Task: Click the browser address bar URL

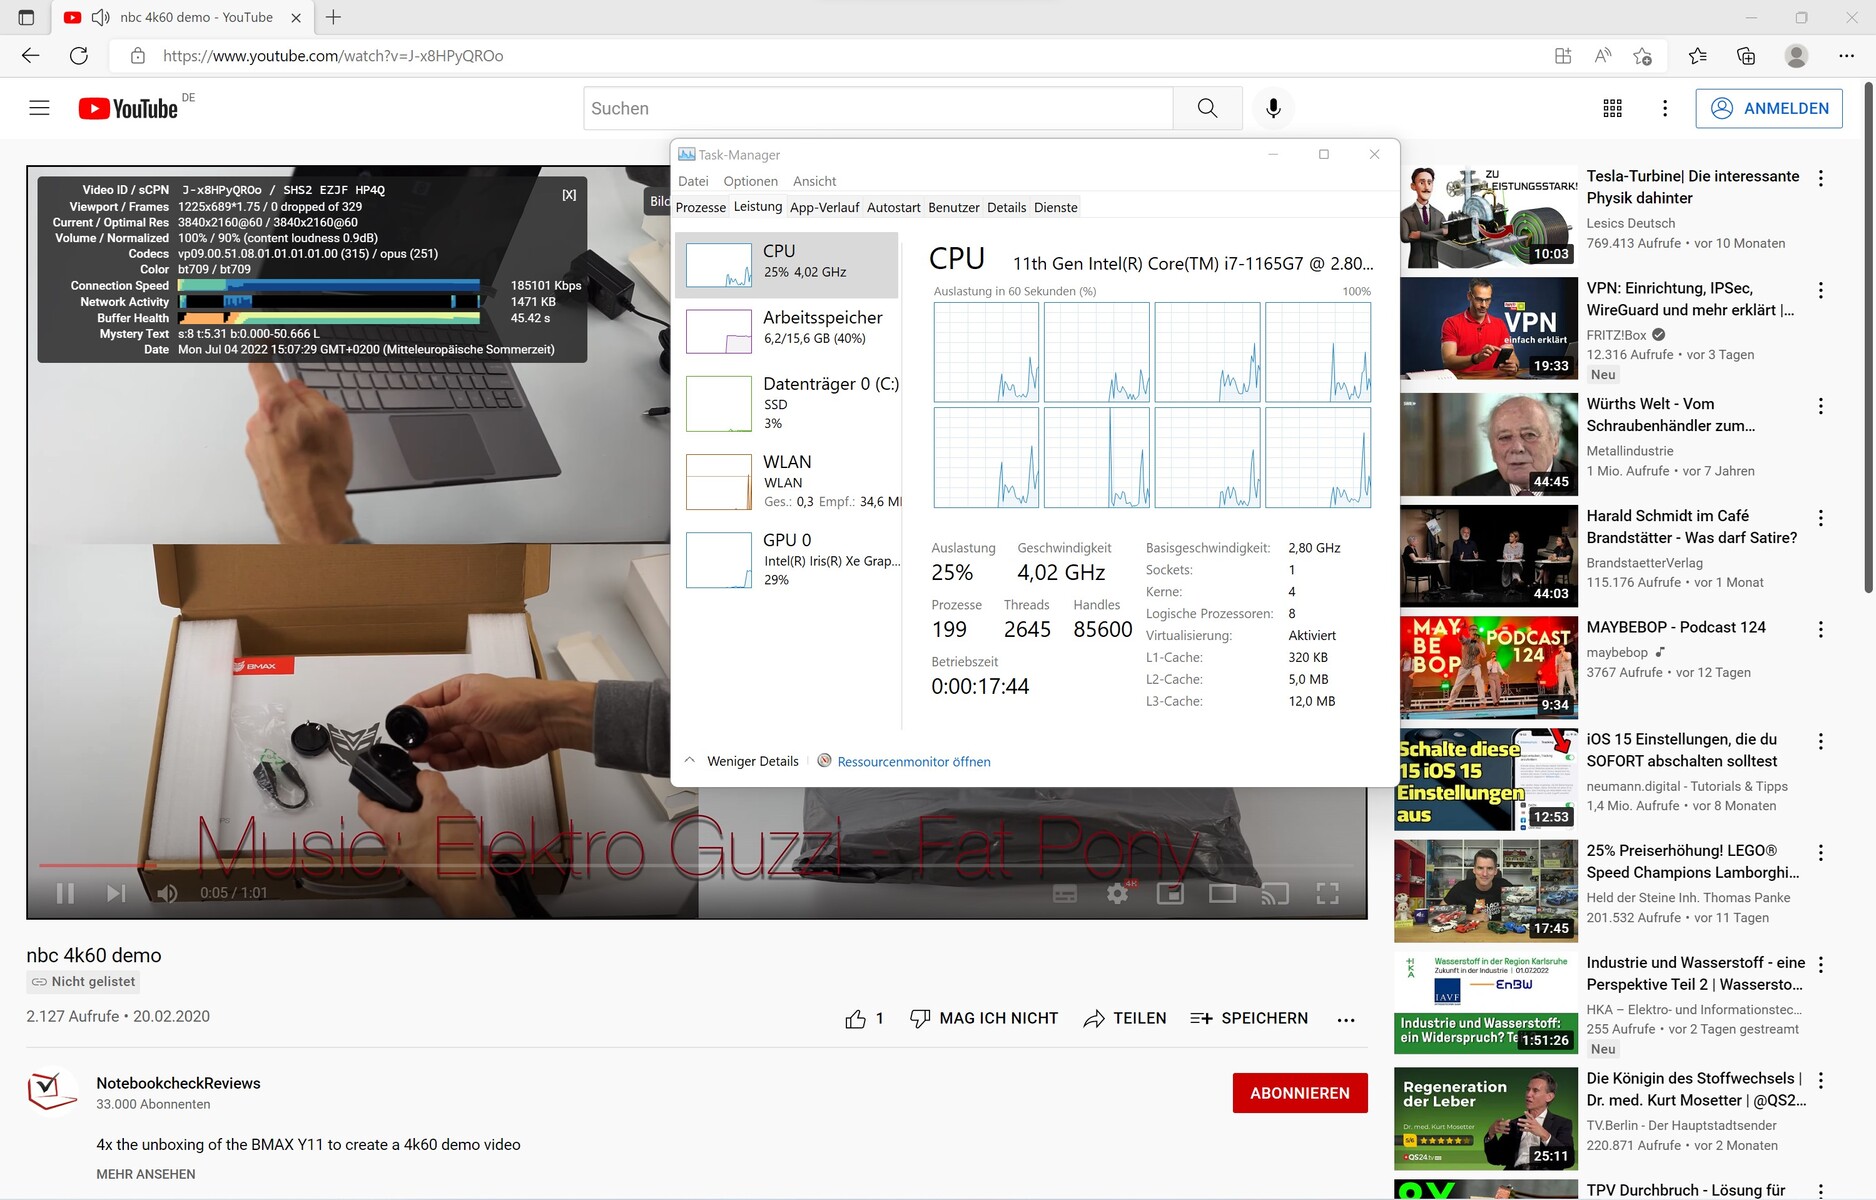Action: click(x=333, y=56)
